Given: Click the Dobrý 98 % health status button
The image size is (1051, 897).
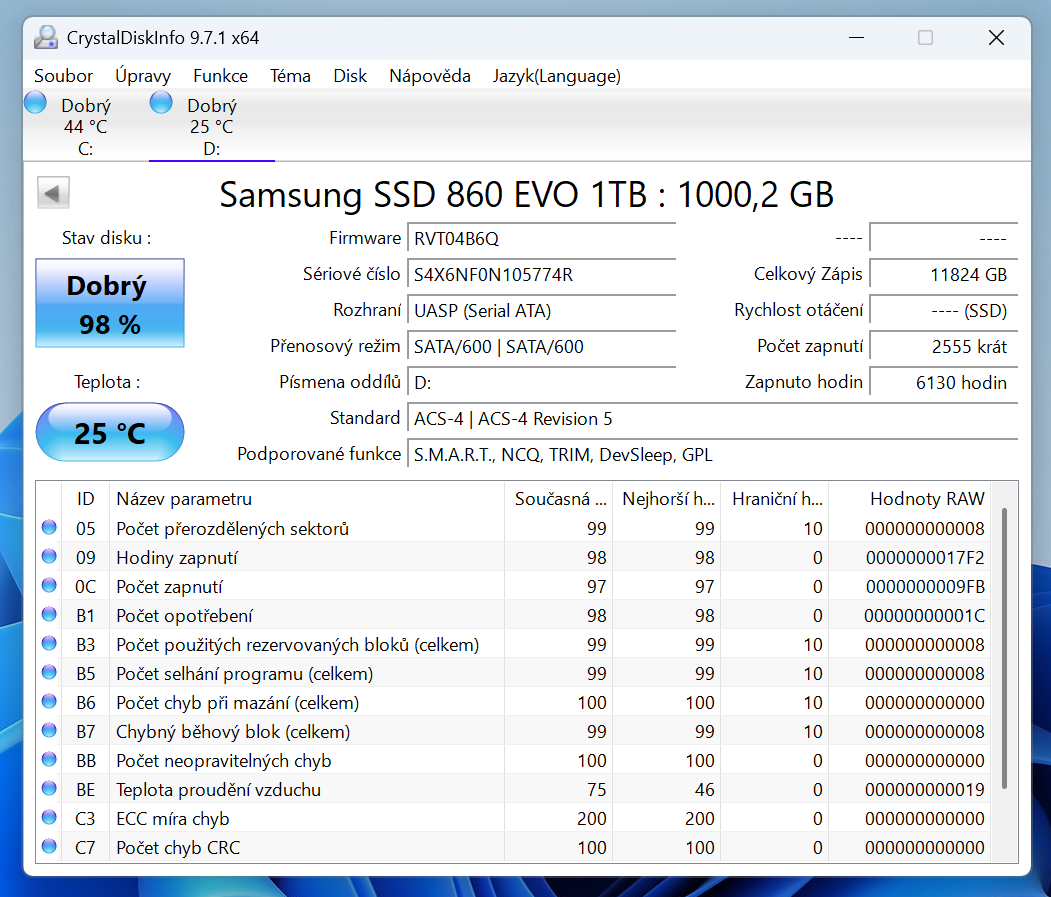Looking at the screenshot, I should tap(109, 303).
